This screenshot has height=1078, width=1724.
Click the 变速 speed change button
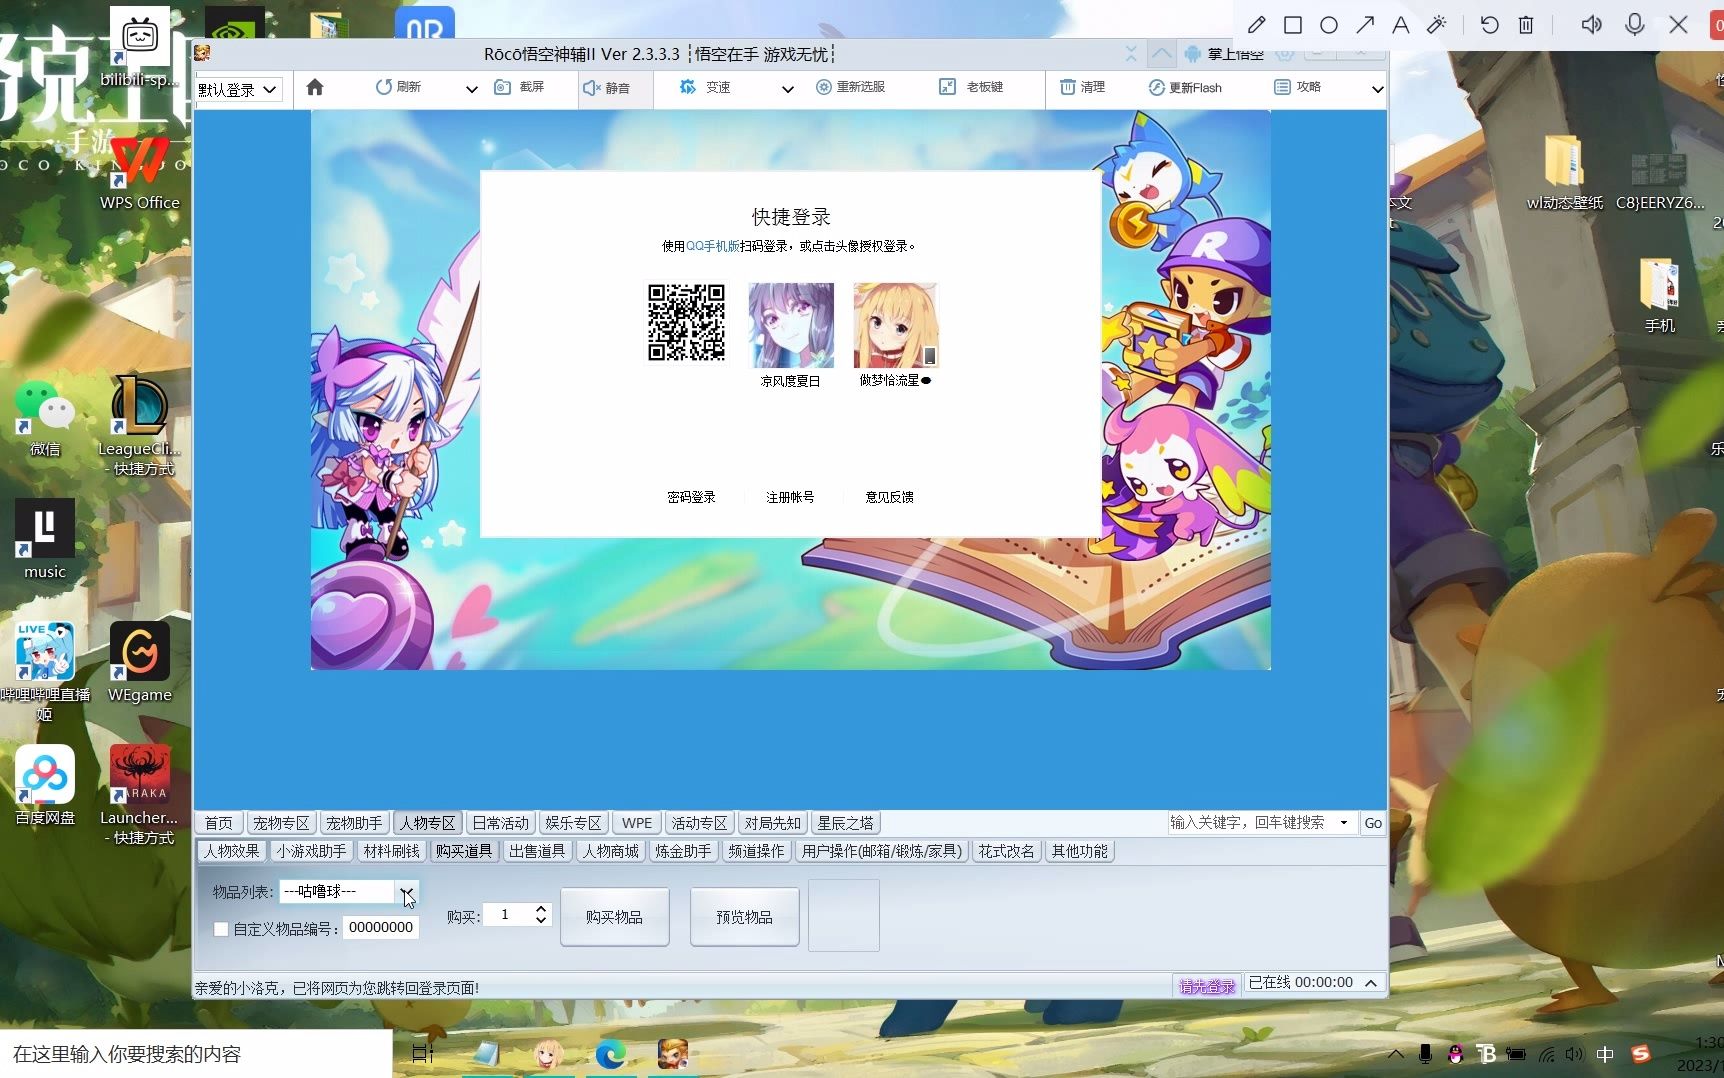click(x=705, y=88)
